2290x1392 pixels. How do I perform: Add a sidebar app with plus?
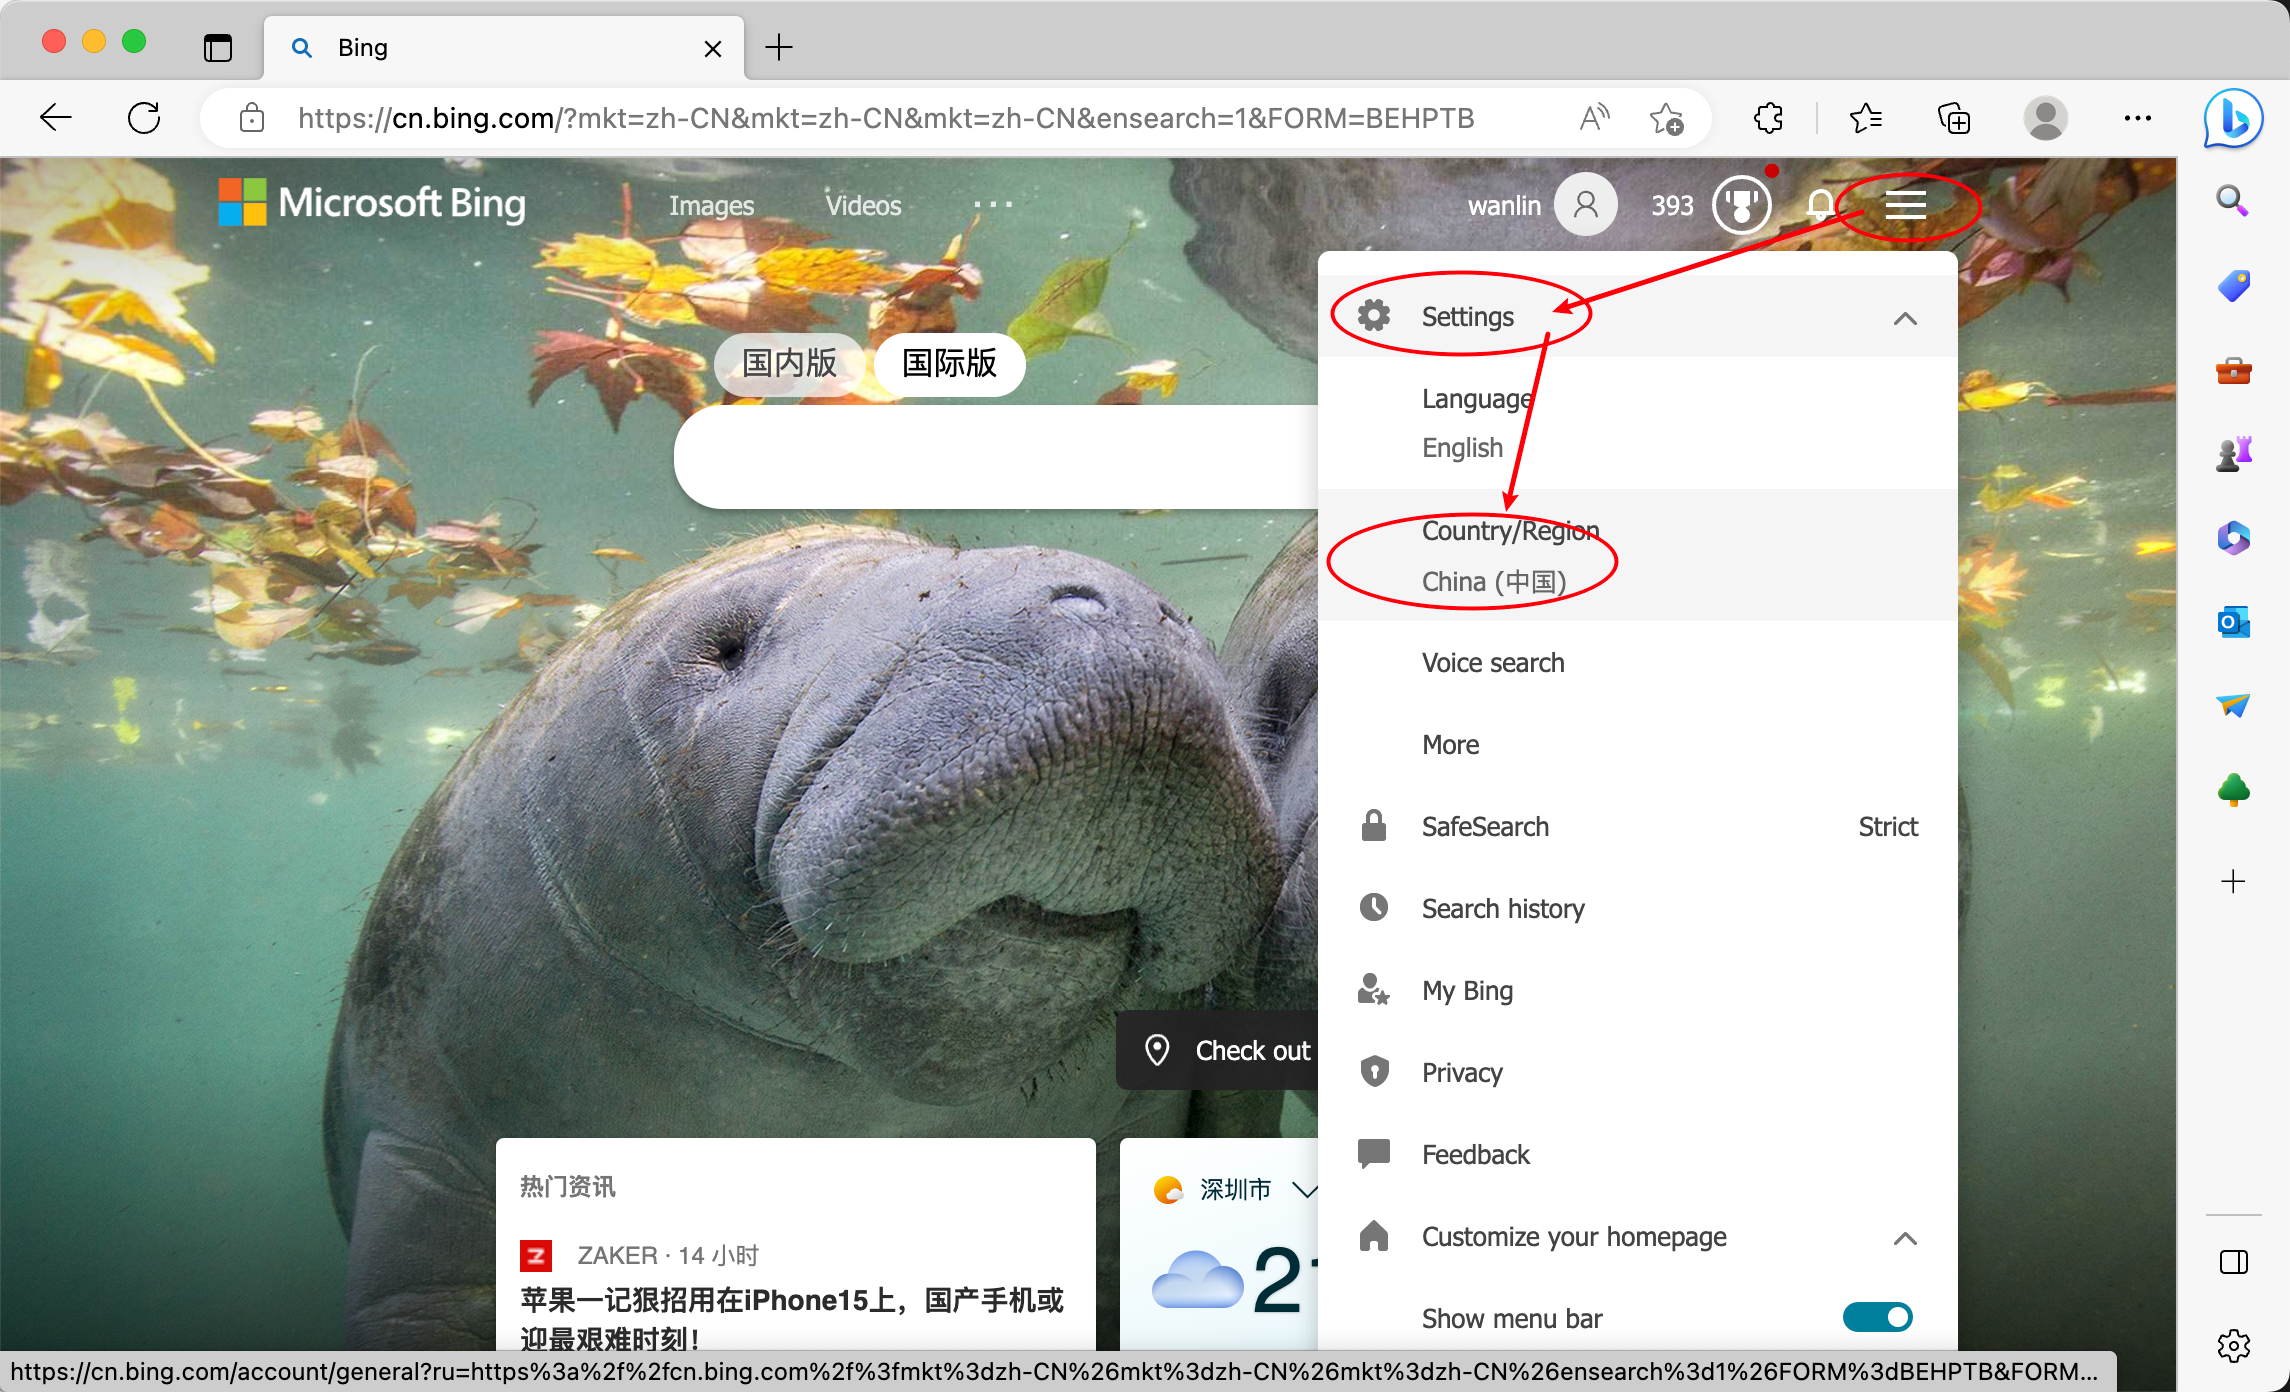(x=2233, y=881)
